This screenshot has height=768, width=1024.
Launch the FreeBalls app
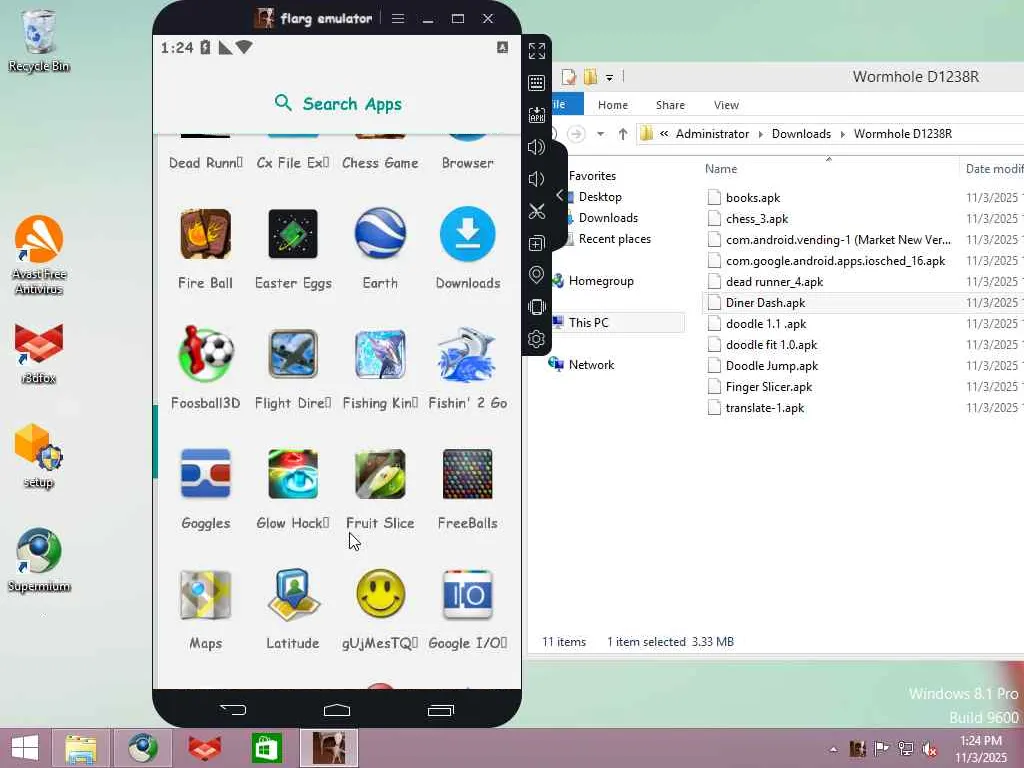(x=468, y=475)
